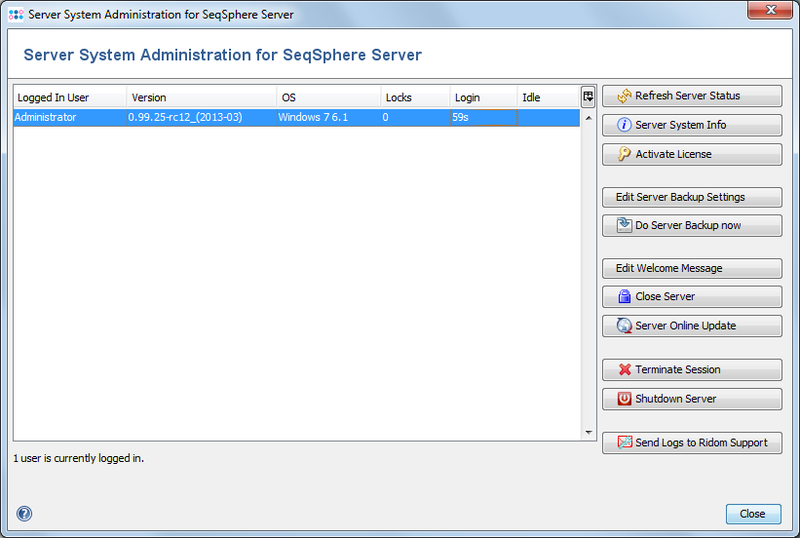This screenshot has height=538, width=800.
Task: Click Edit Server Backup Settings button
Action: click(x=692, y=196)
